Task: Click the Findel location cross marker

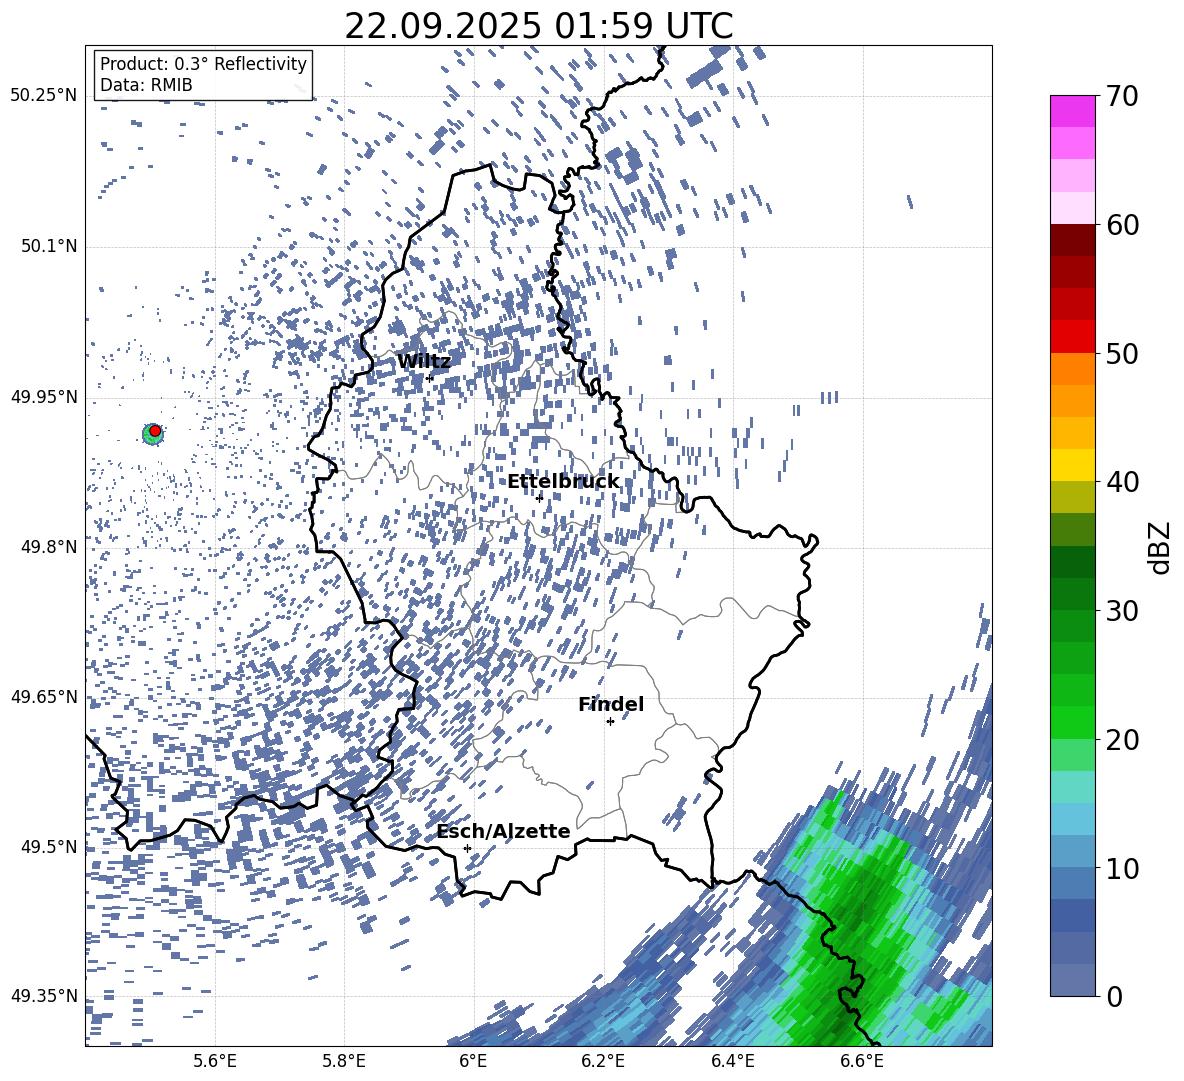Action: point(610,722)
